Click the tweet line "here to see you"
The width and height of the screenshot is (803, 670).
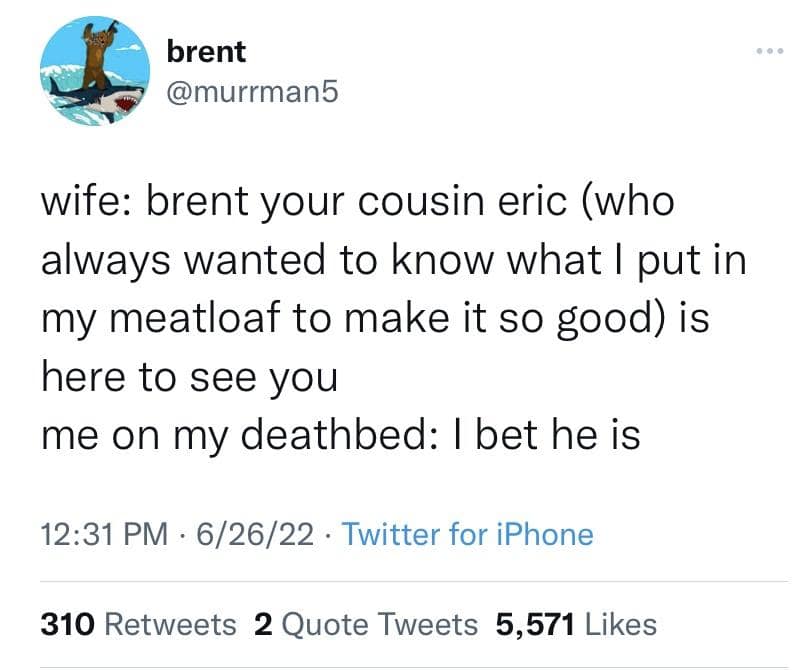click(188, 377)
